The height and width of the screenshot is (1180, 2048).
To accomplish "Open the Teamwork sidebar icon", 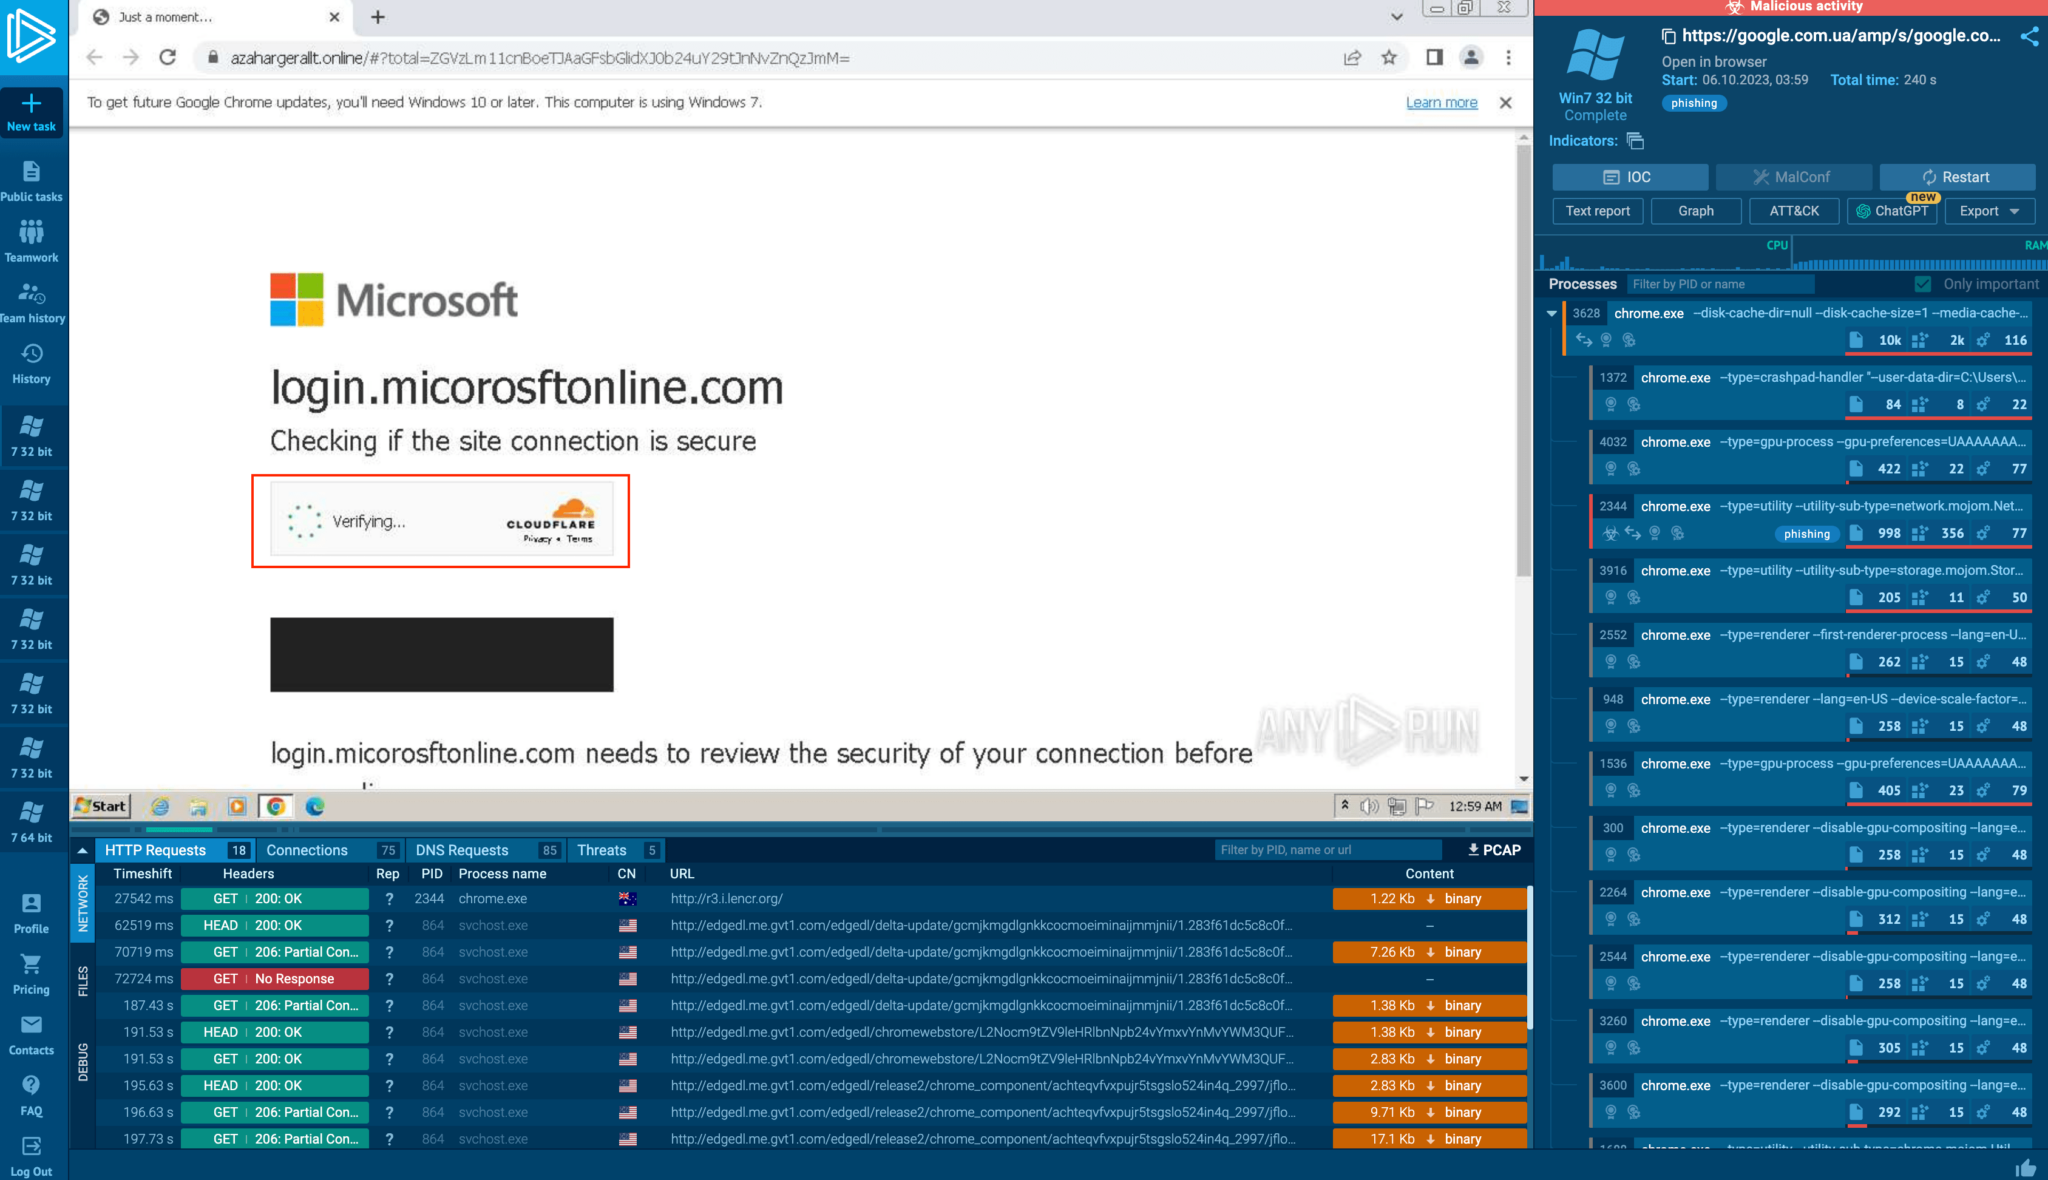I will 32,240.
